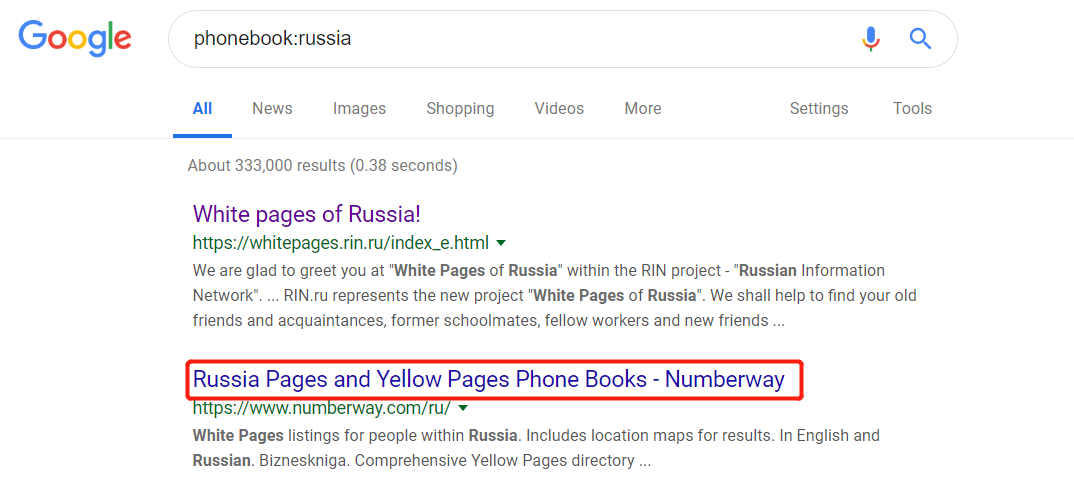Focus the search box containing phonebook:russia

500,39
